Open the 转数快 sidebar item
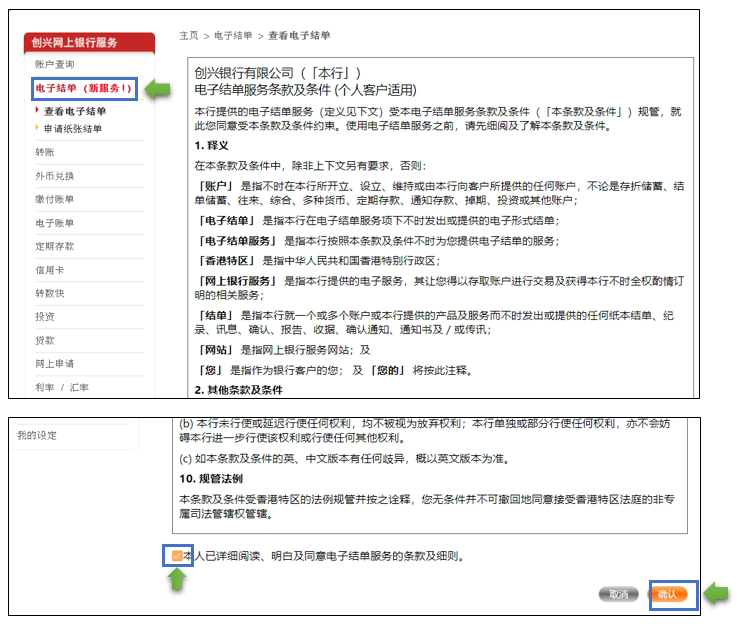 tap(49, 294)
